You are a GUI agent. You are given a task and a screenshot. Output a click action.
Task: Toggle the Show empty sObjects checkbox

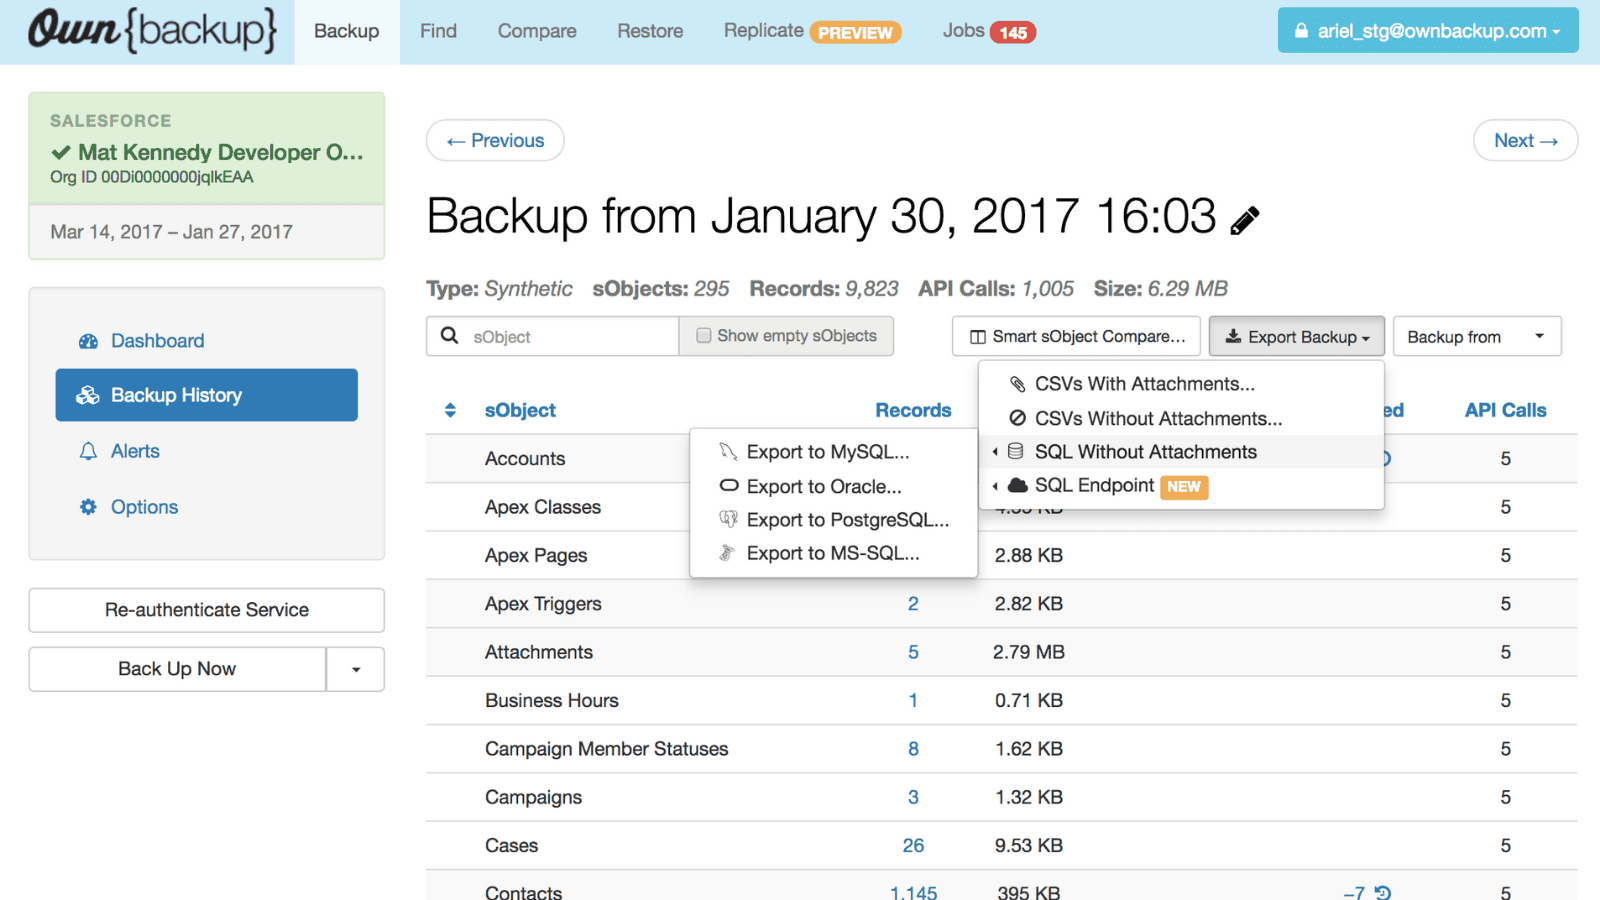(704, 336)
